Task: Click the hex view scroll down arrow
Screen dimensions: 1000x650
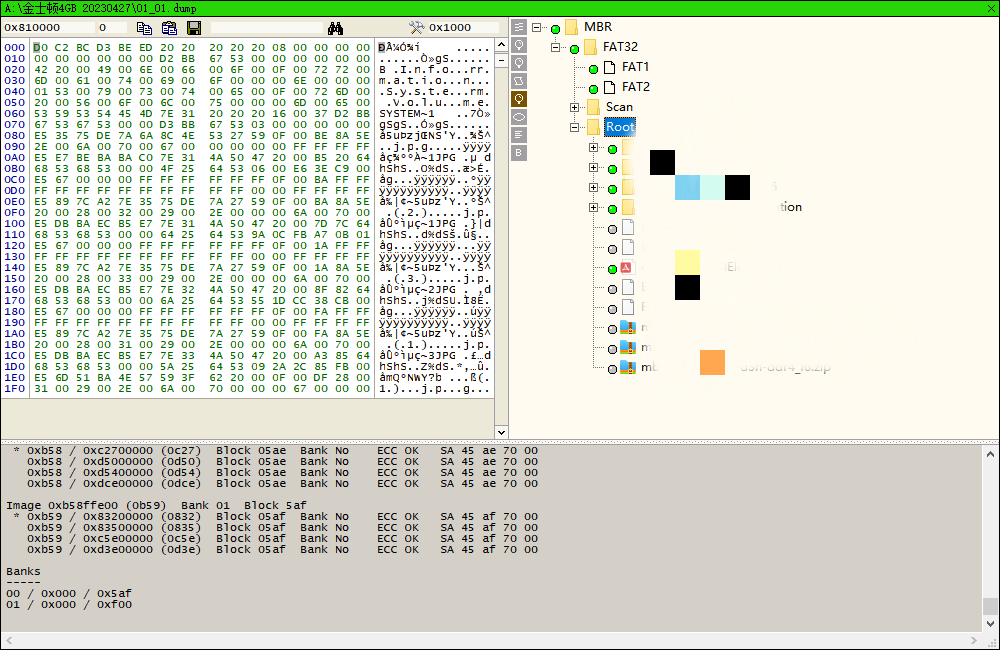Action: pos(501,432)
